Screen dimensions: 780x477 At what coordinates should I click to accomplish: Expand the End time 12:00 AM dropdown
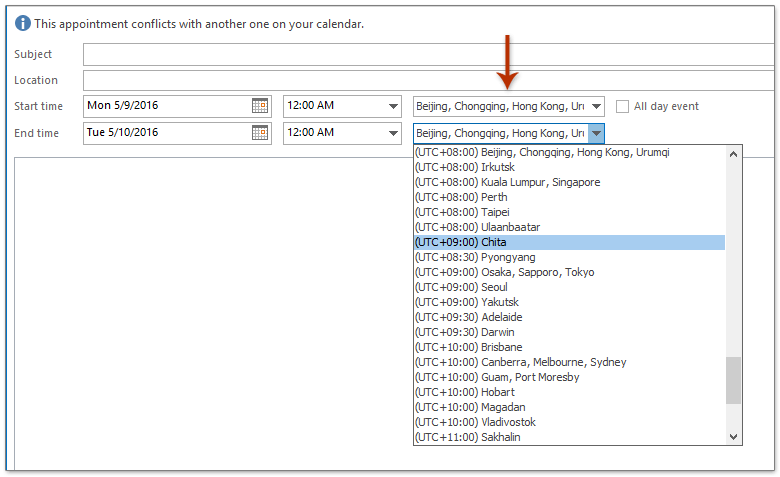(x=393, y=133)
